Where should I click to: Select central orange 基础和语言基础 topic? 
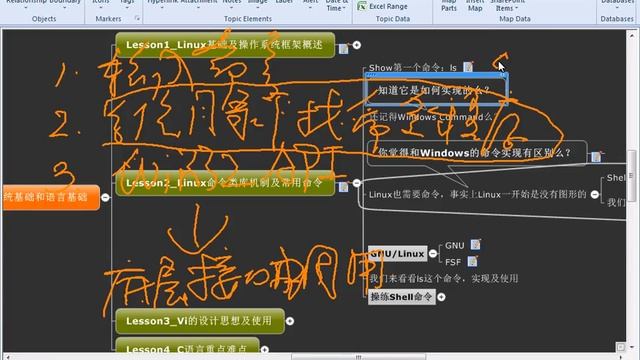51,198
